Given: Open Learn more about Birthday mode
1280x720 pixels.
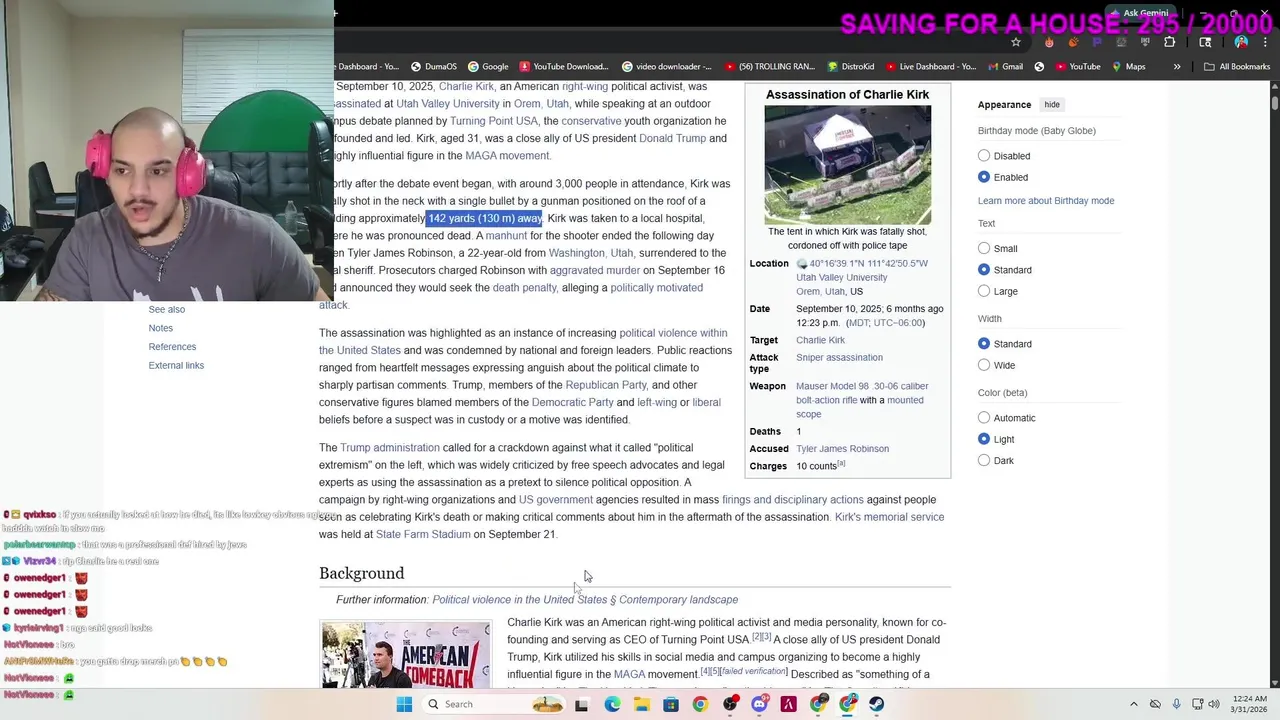Looking at the screenshot, I should 1046,201.
